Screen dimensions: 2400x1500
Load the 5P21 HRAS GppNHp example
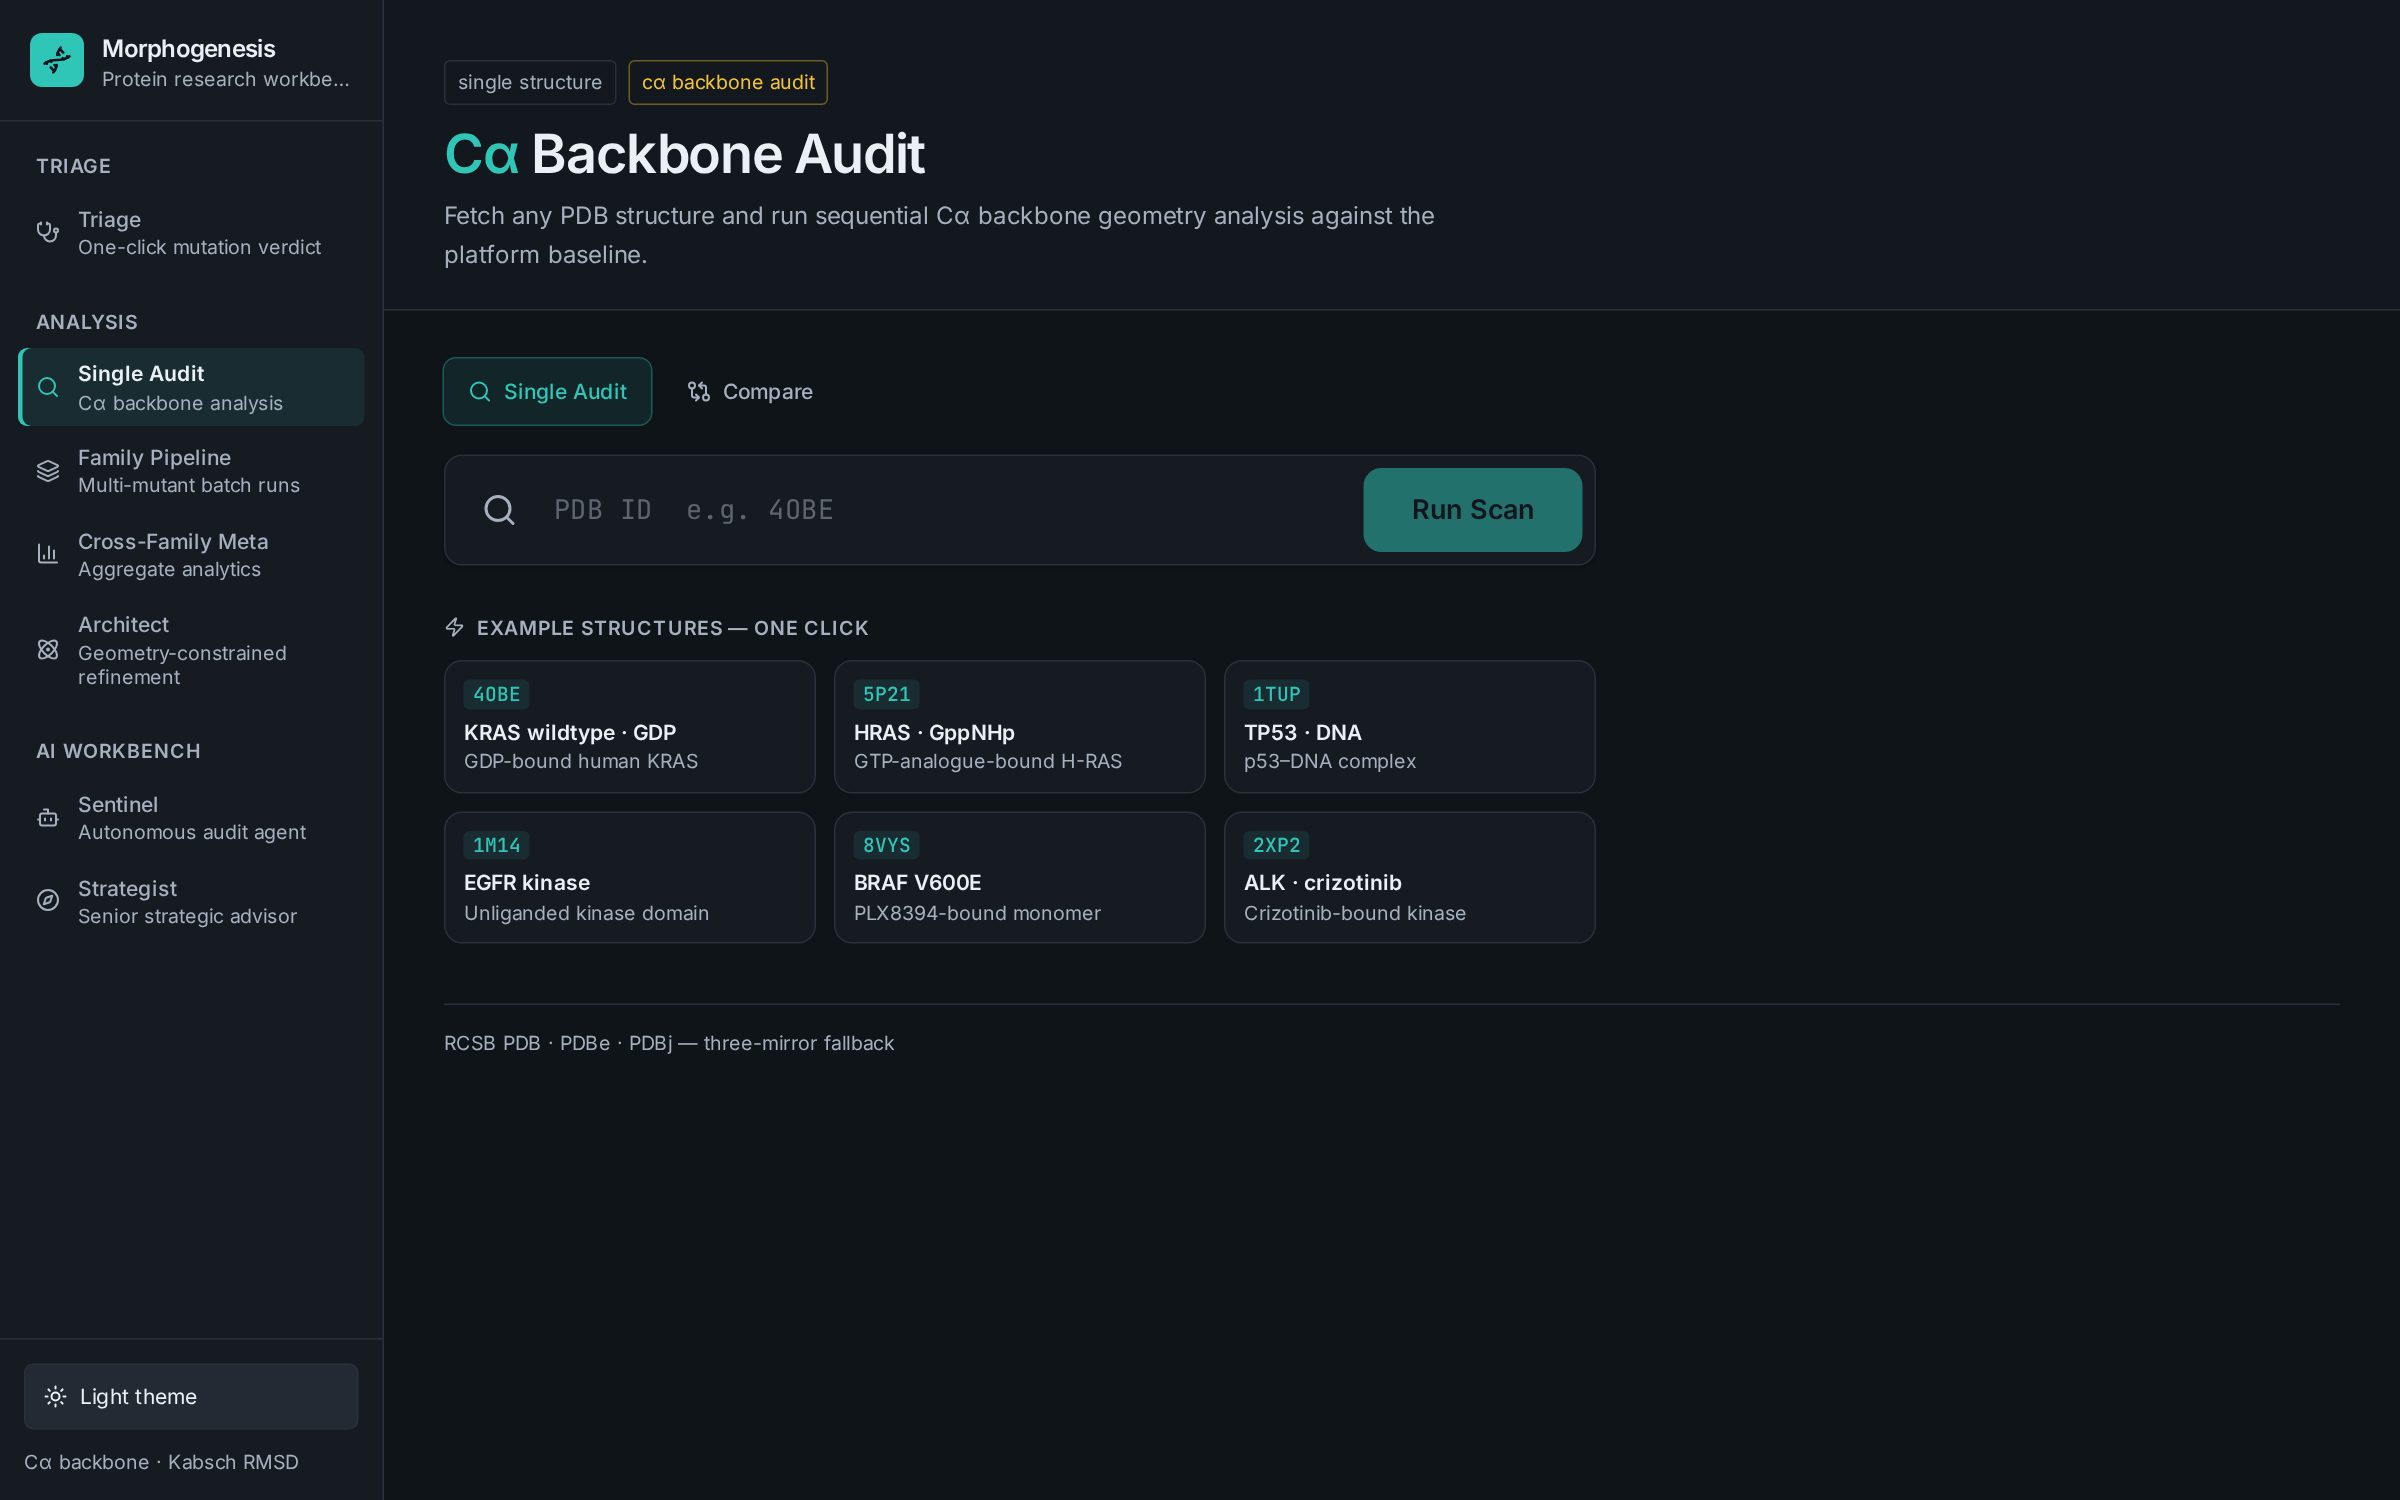tap(1019, 727)
